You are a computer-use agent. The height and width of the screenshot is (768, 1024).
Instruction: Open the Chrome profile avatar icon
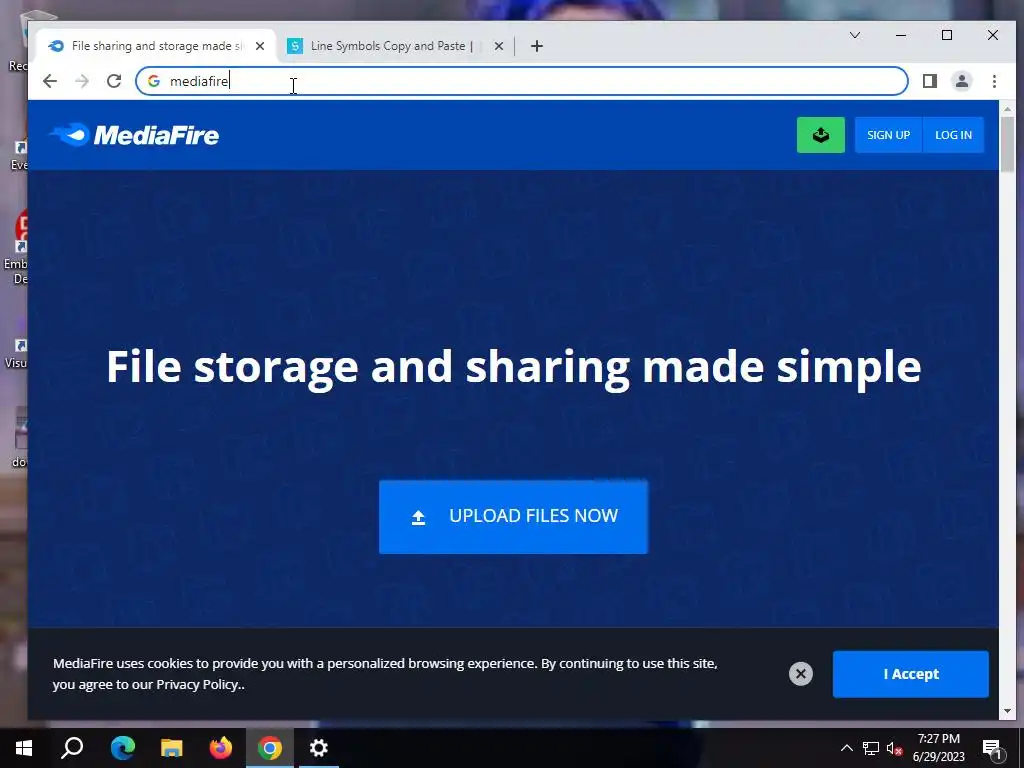962,81
